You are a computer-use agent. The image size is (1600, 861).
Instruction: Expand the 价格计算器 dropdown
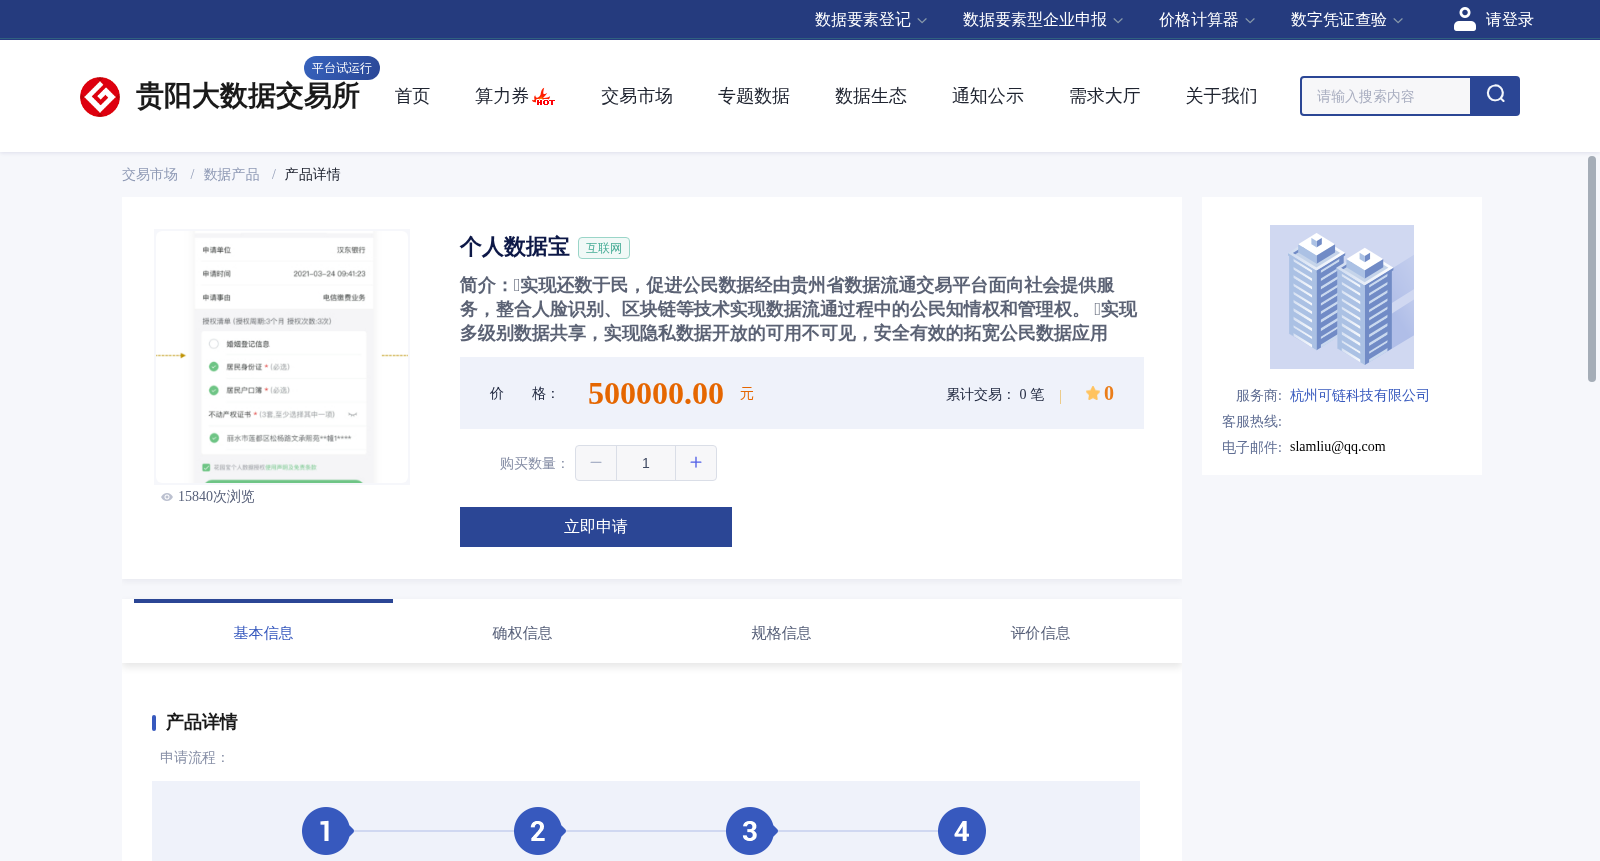point(1207,20)
